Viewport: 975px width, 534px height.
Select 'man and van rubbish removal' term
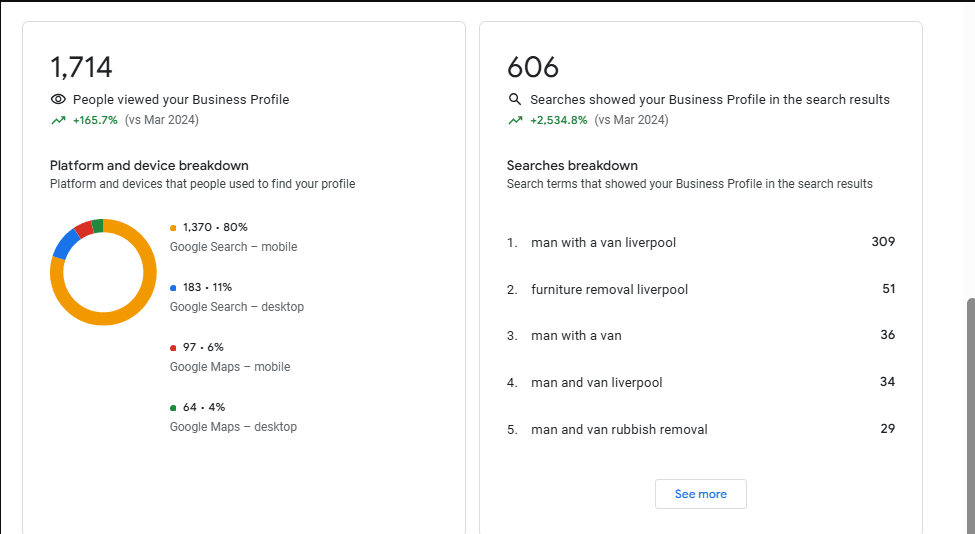(x=619, y=430)
